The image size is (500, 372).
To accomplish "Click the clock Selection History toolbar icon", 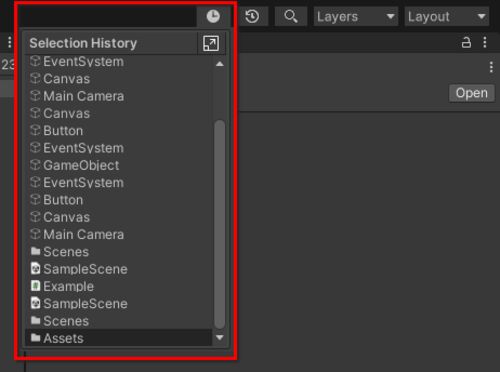I will point(213,16).
